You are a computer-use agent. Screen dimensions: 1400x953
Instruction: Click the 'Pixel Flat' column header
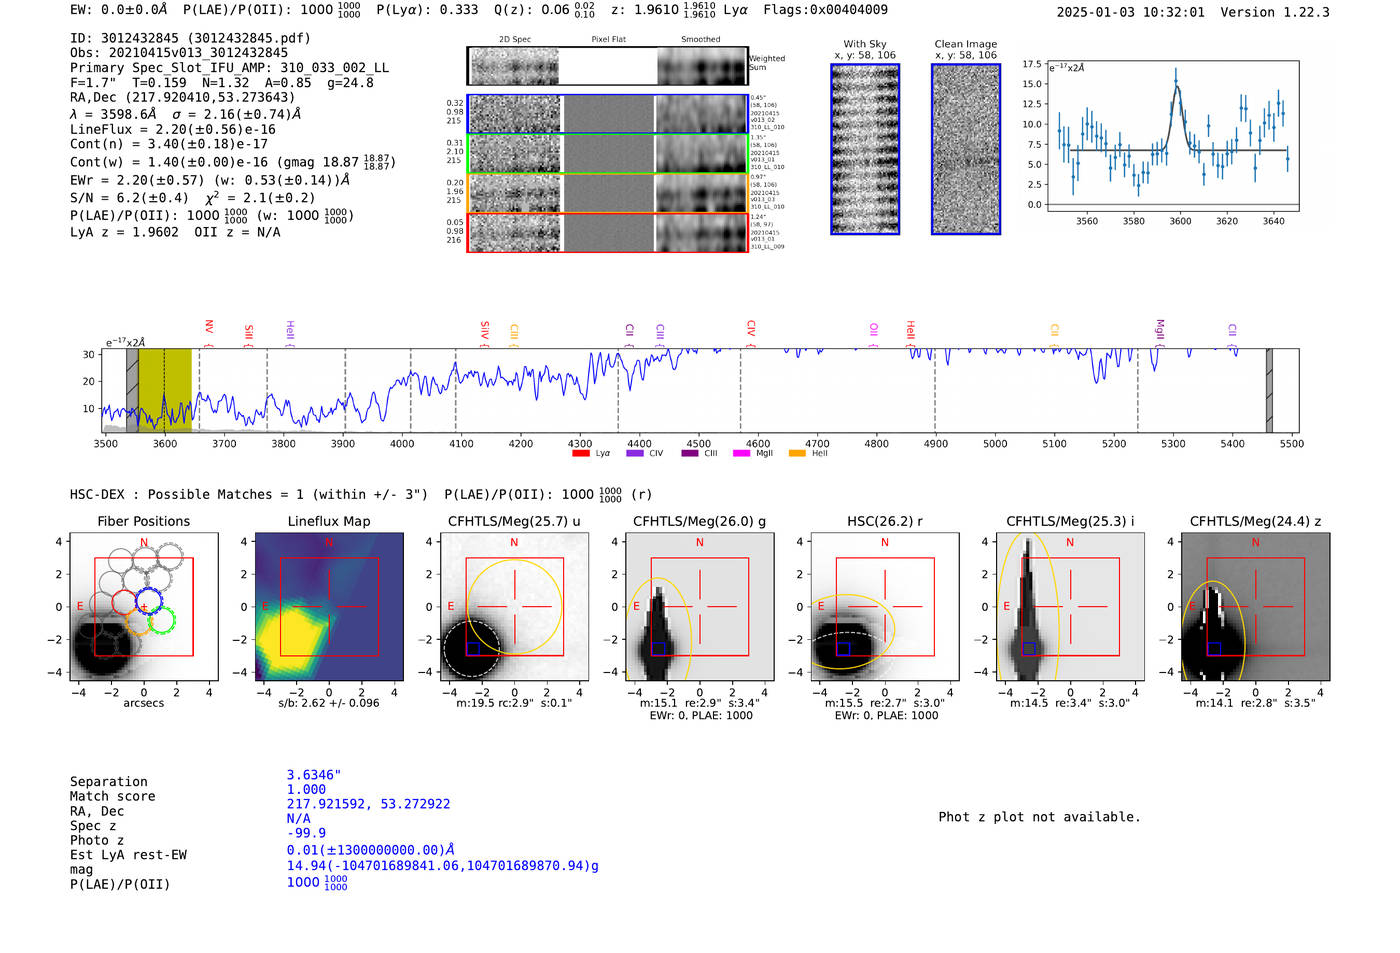point(608,39)
